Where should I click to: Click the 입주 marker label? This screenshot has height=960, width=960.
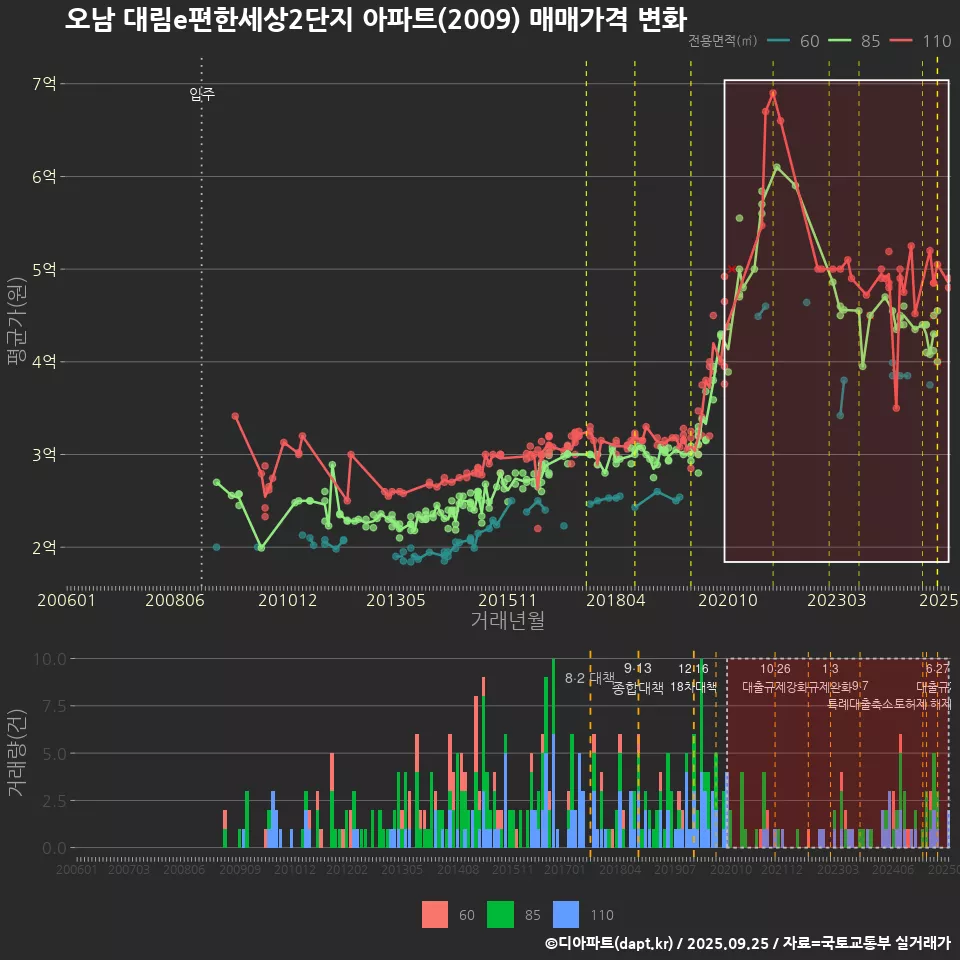202,95
